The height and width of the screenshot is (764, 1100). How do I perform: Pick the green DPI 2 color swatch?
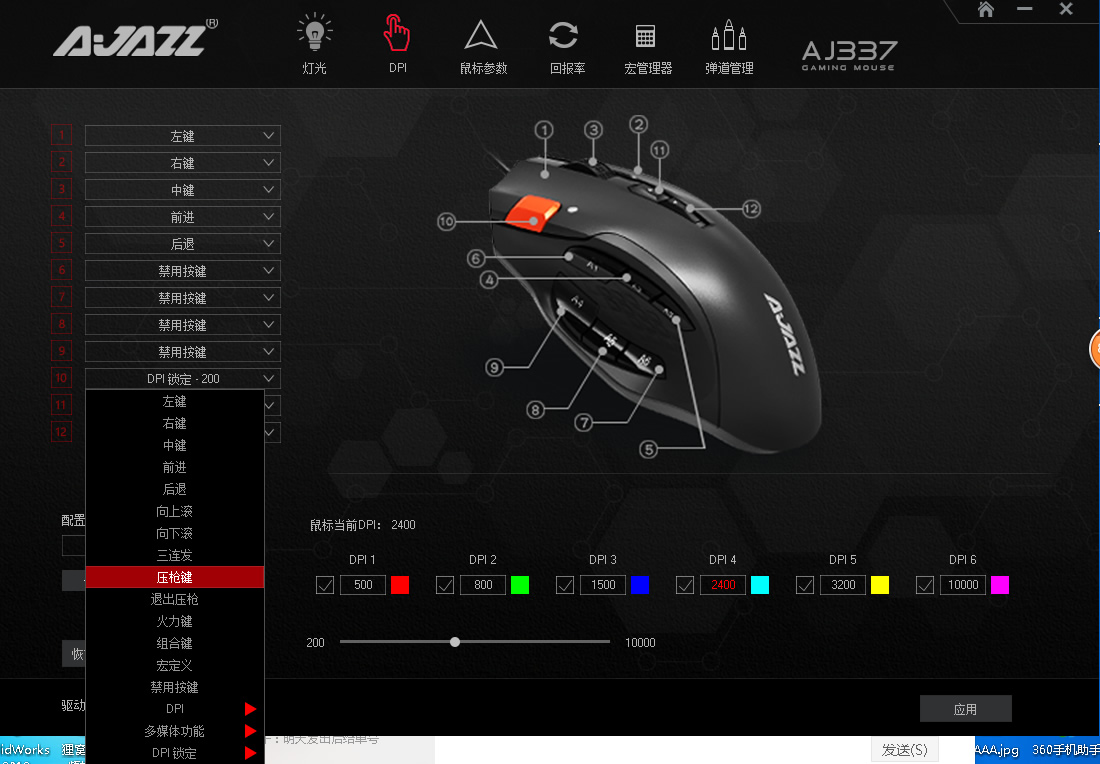pos(520,584)
